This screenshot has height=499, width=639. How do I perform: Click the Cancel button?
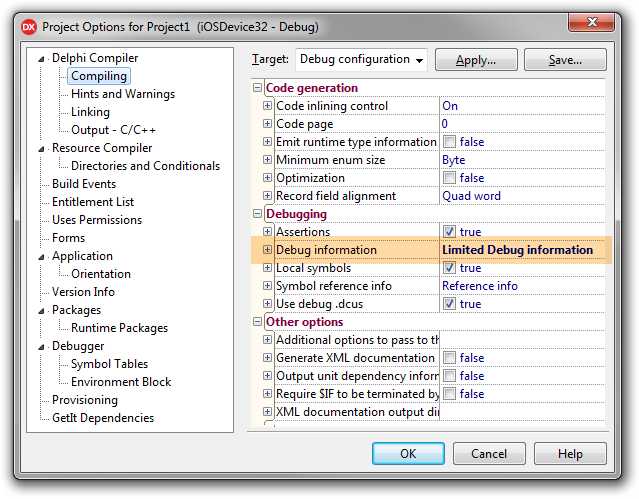489,453
